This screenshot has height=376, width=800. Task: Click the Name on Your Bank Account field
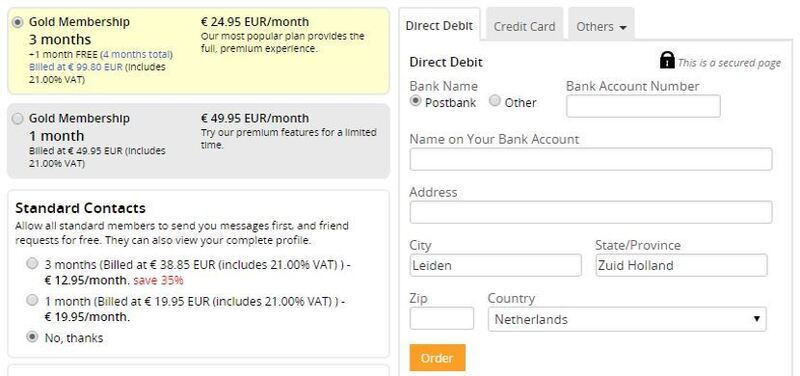click(x=591, y=159)
